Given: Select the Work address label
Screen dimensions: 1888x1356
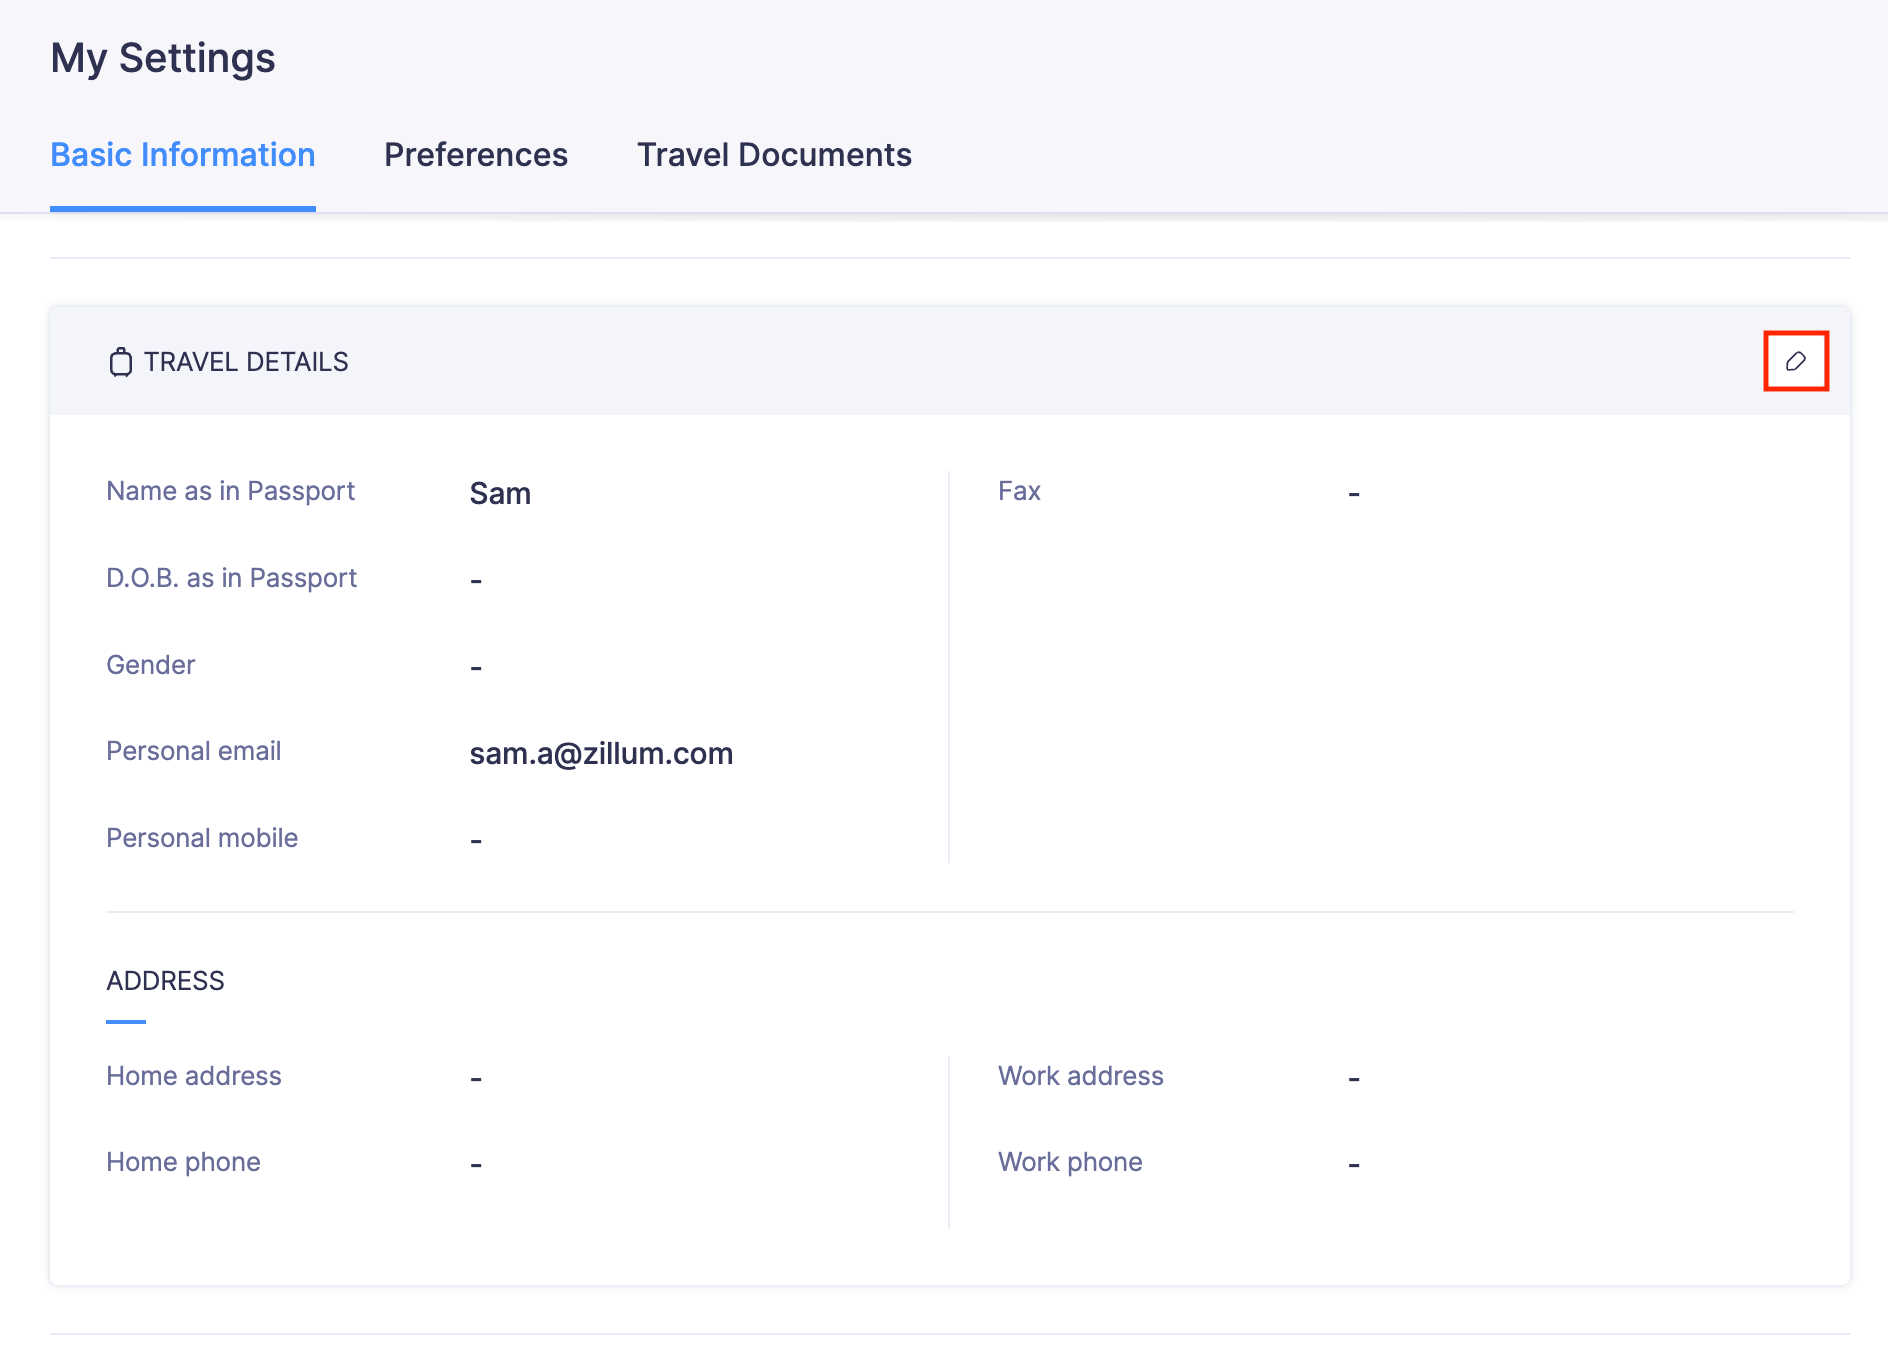Looking at the screenshot, I should coord(1080,1076).
